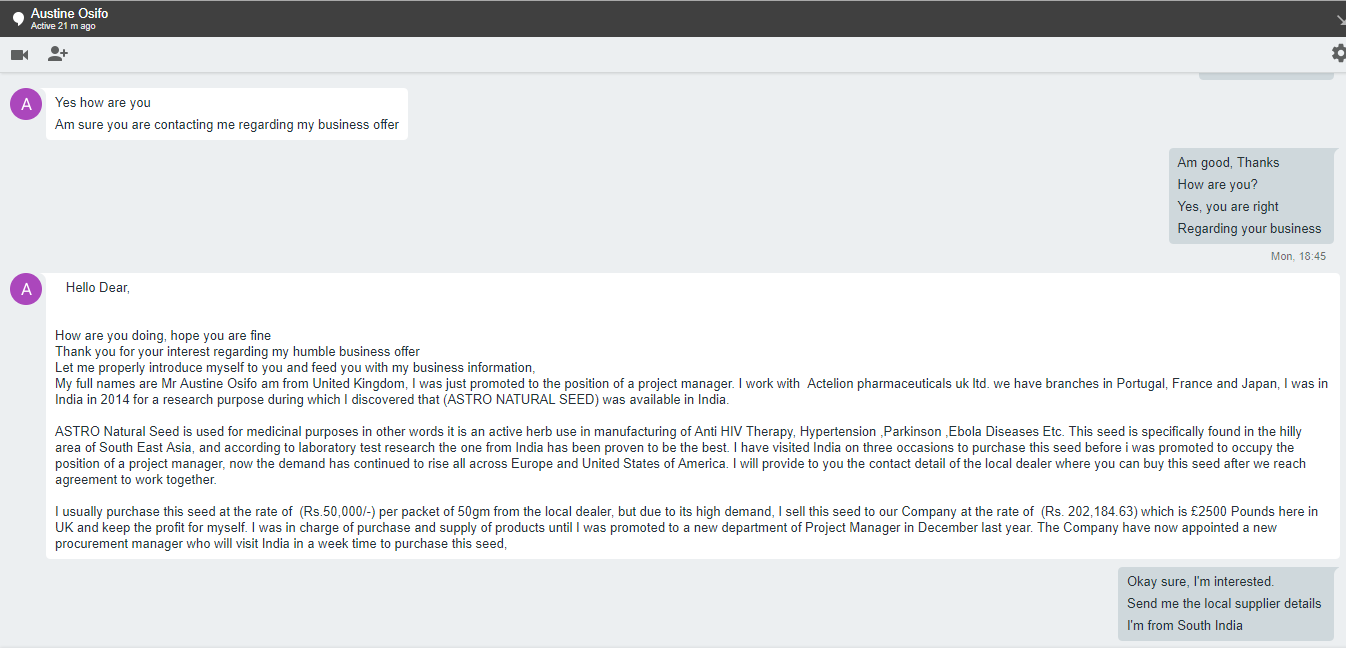Screen dimensions: 1346x648
Task: Click the contact name Austine Osifo
Action: pos(70,13)
